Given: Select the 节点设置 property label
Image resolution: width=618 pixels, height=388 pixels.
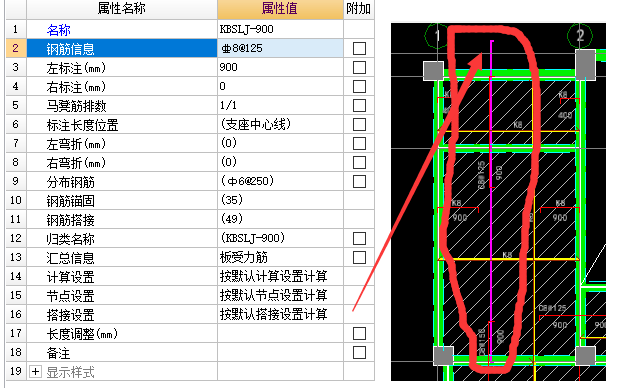Looking at the screenshot, I should pos(71,296).
